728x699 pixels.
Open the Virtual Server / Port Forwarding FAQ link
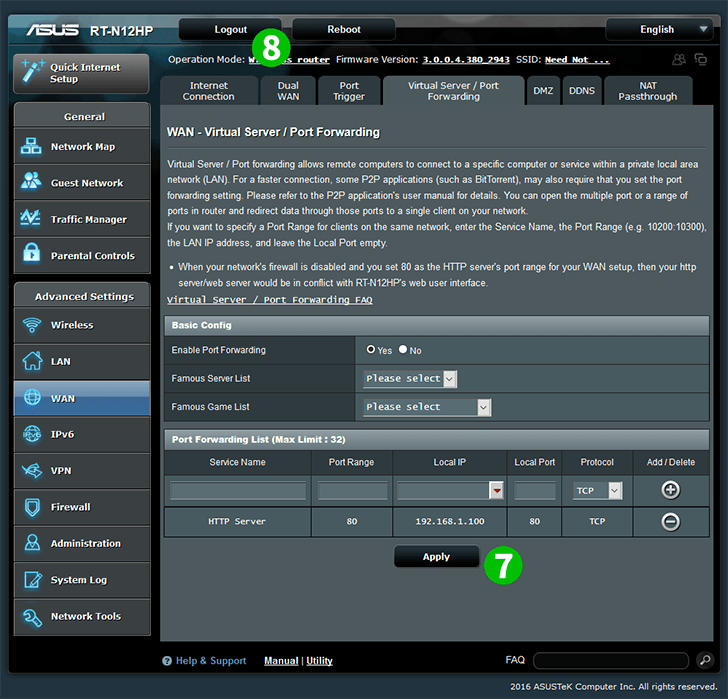coord(270,300)
